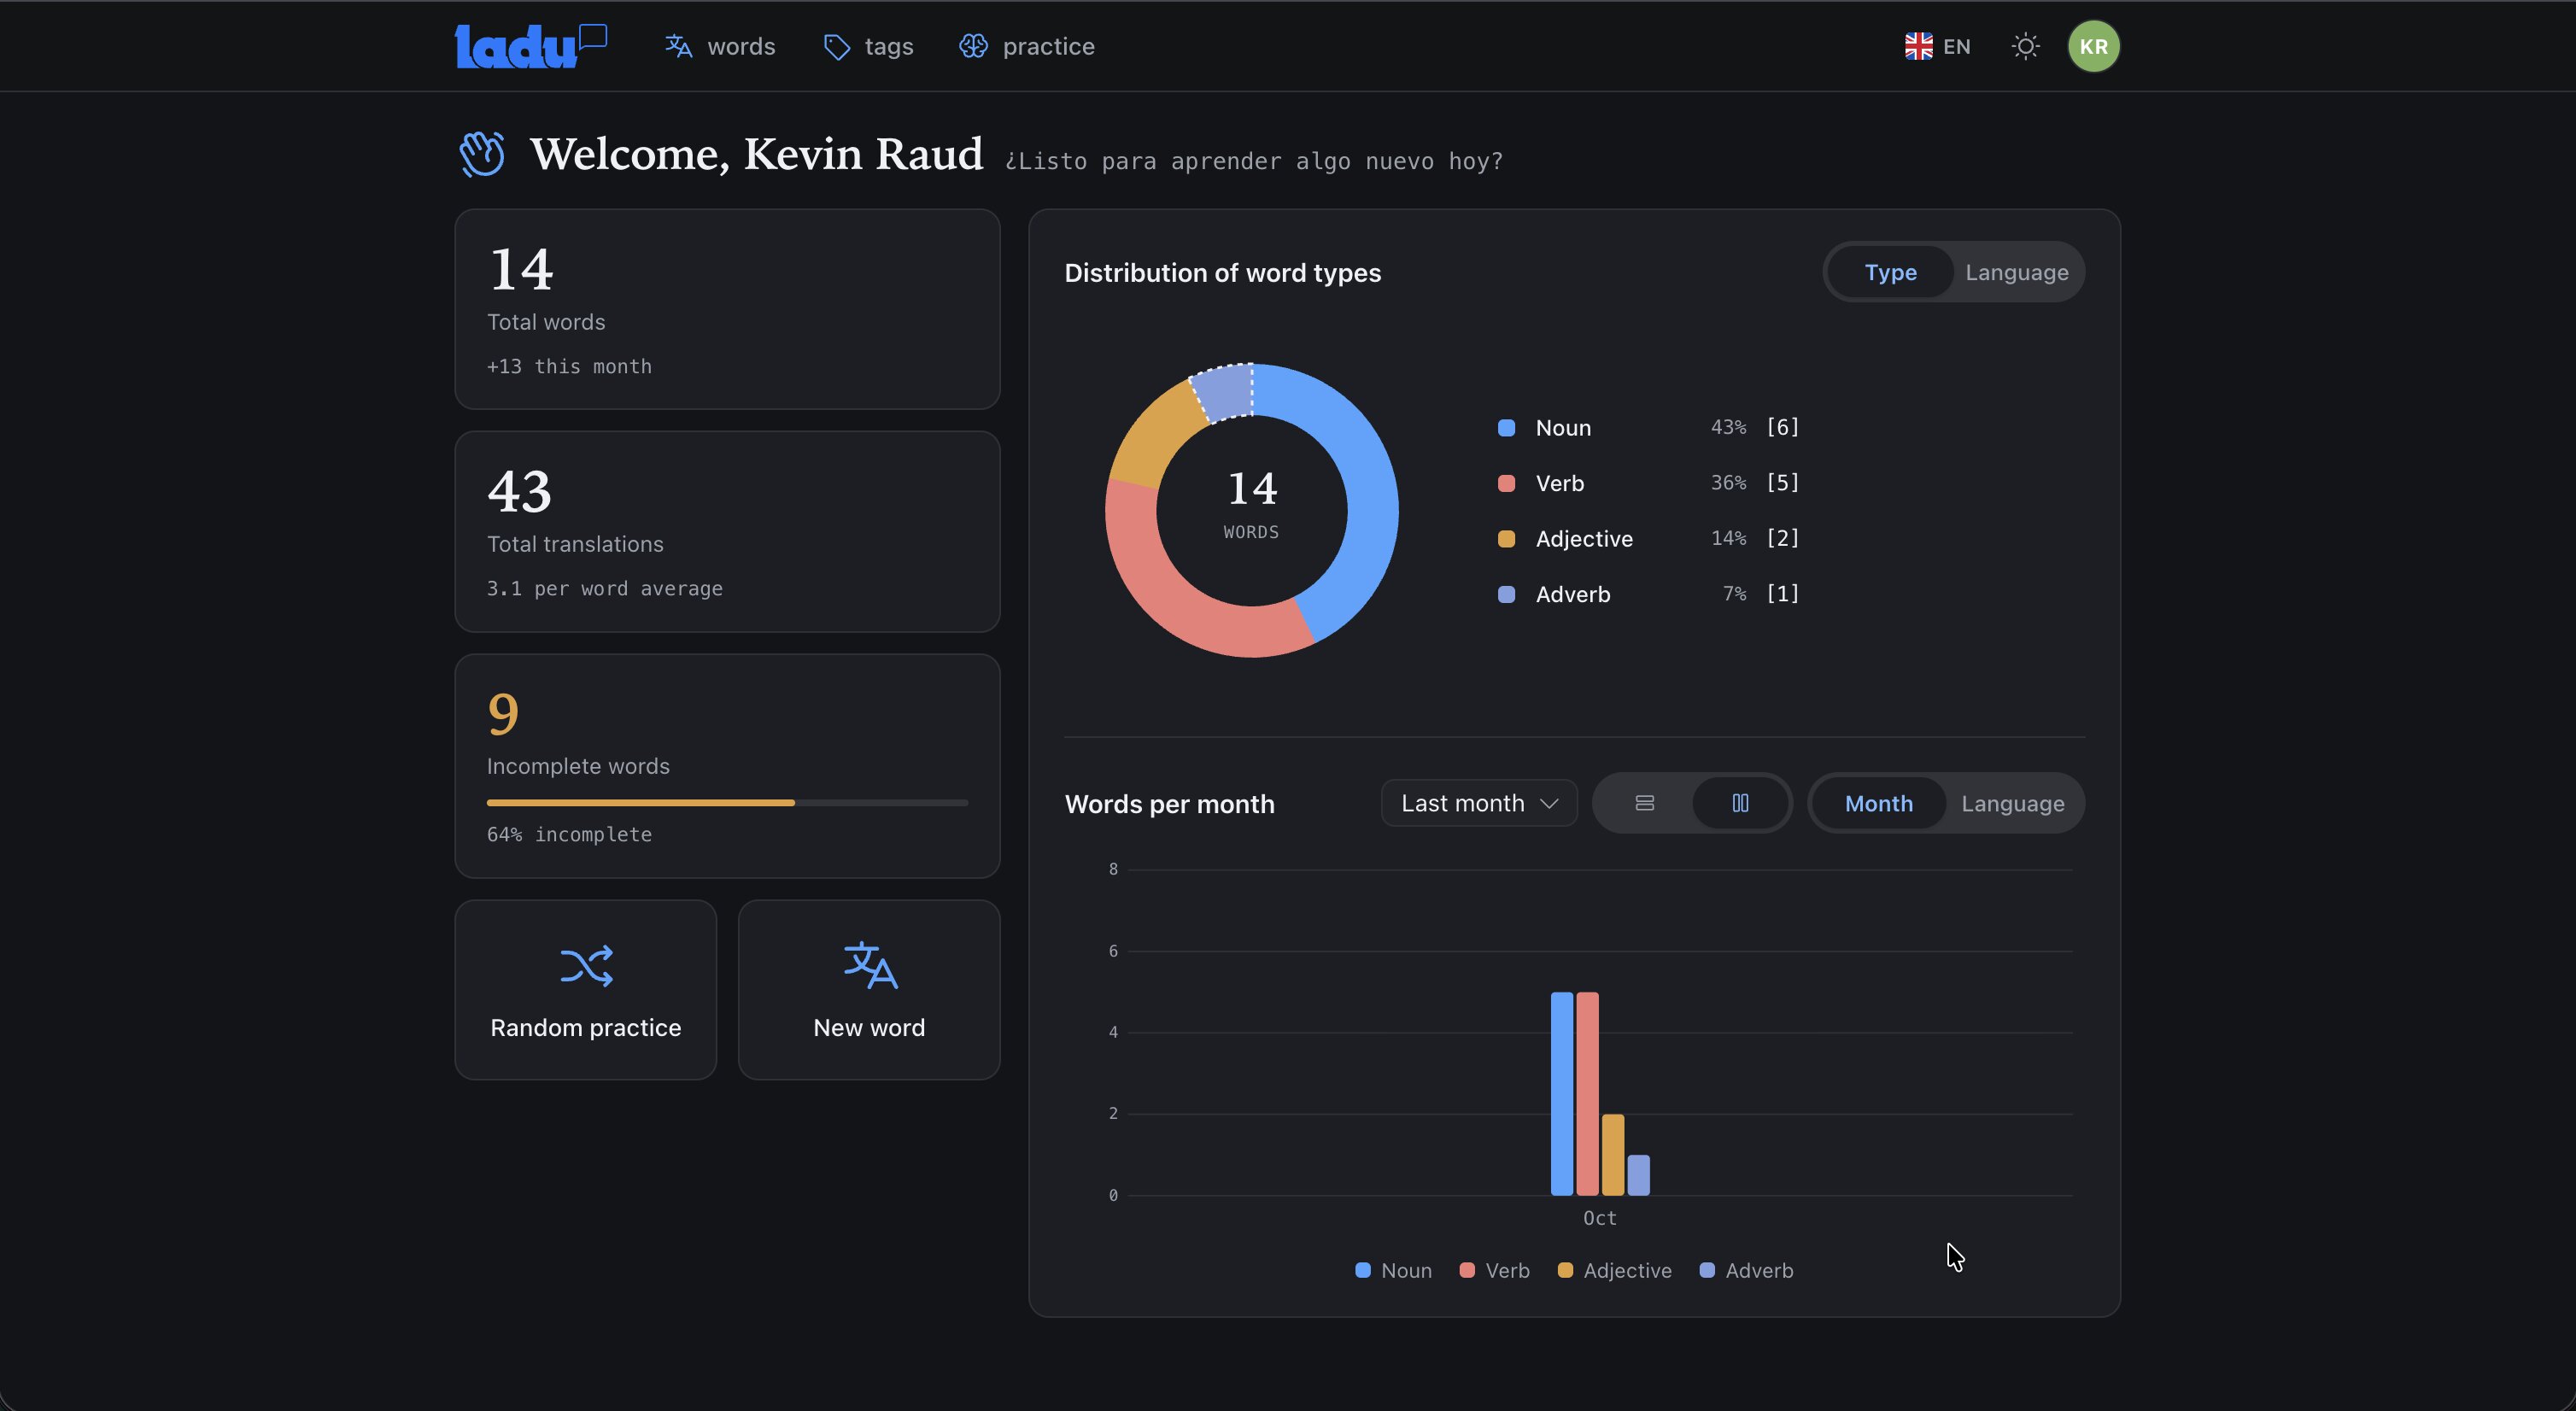Screen dimensions: 2576x1411
Task: Click the ladu logo
Action: coord(531,46)
